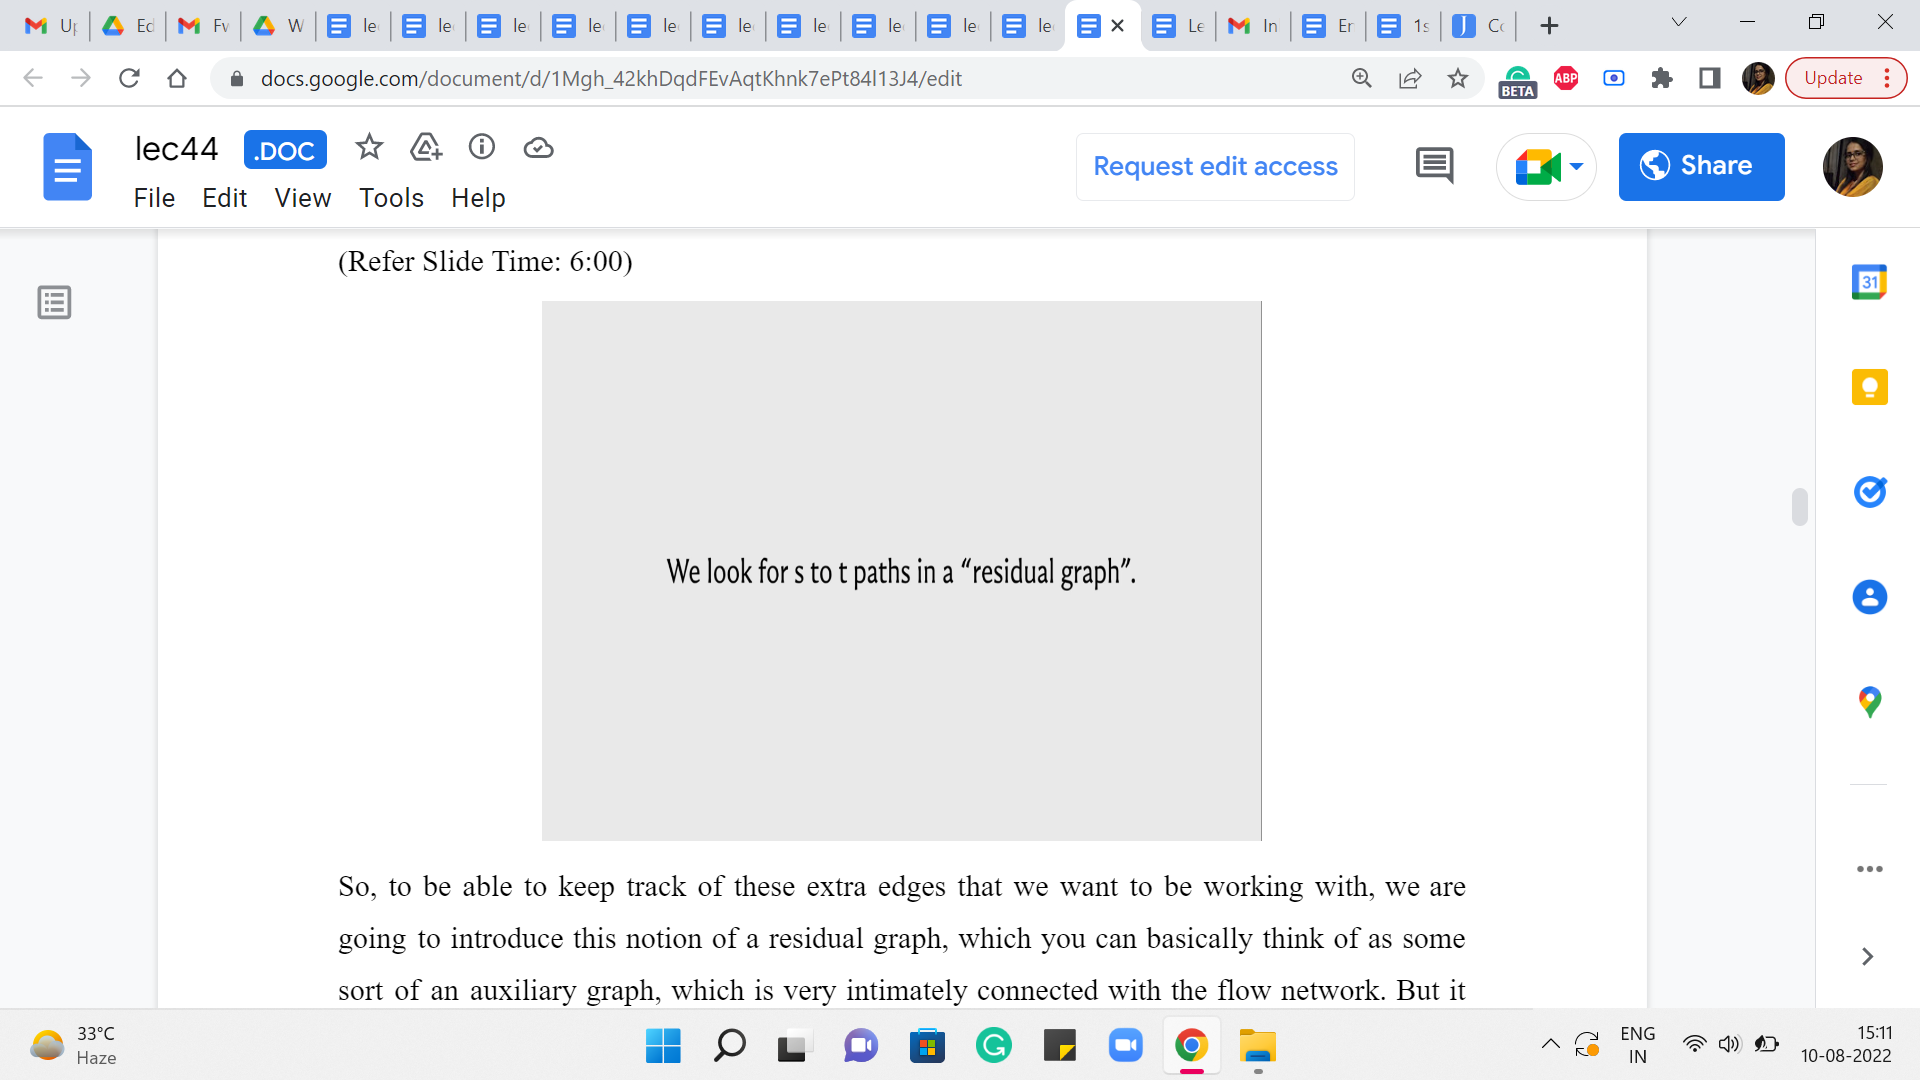Hide the side panel using the chevron
1920x1080 pixels.
tap(1867, 957)
